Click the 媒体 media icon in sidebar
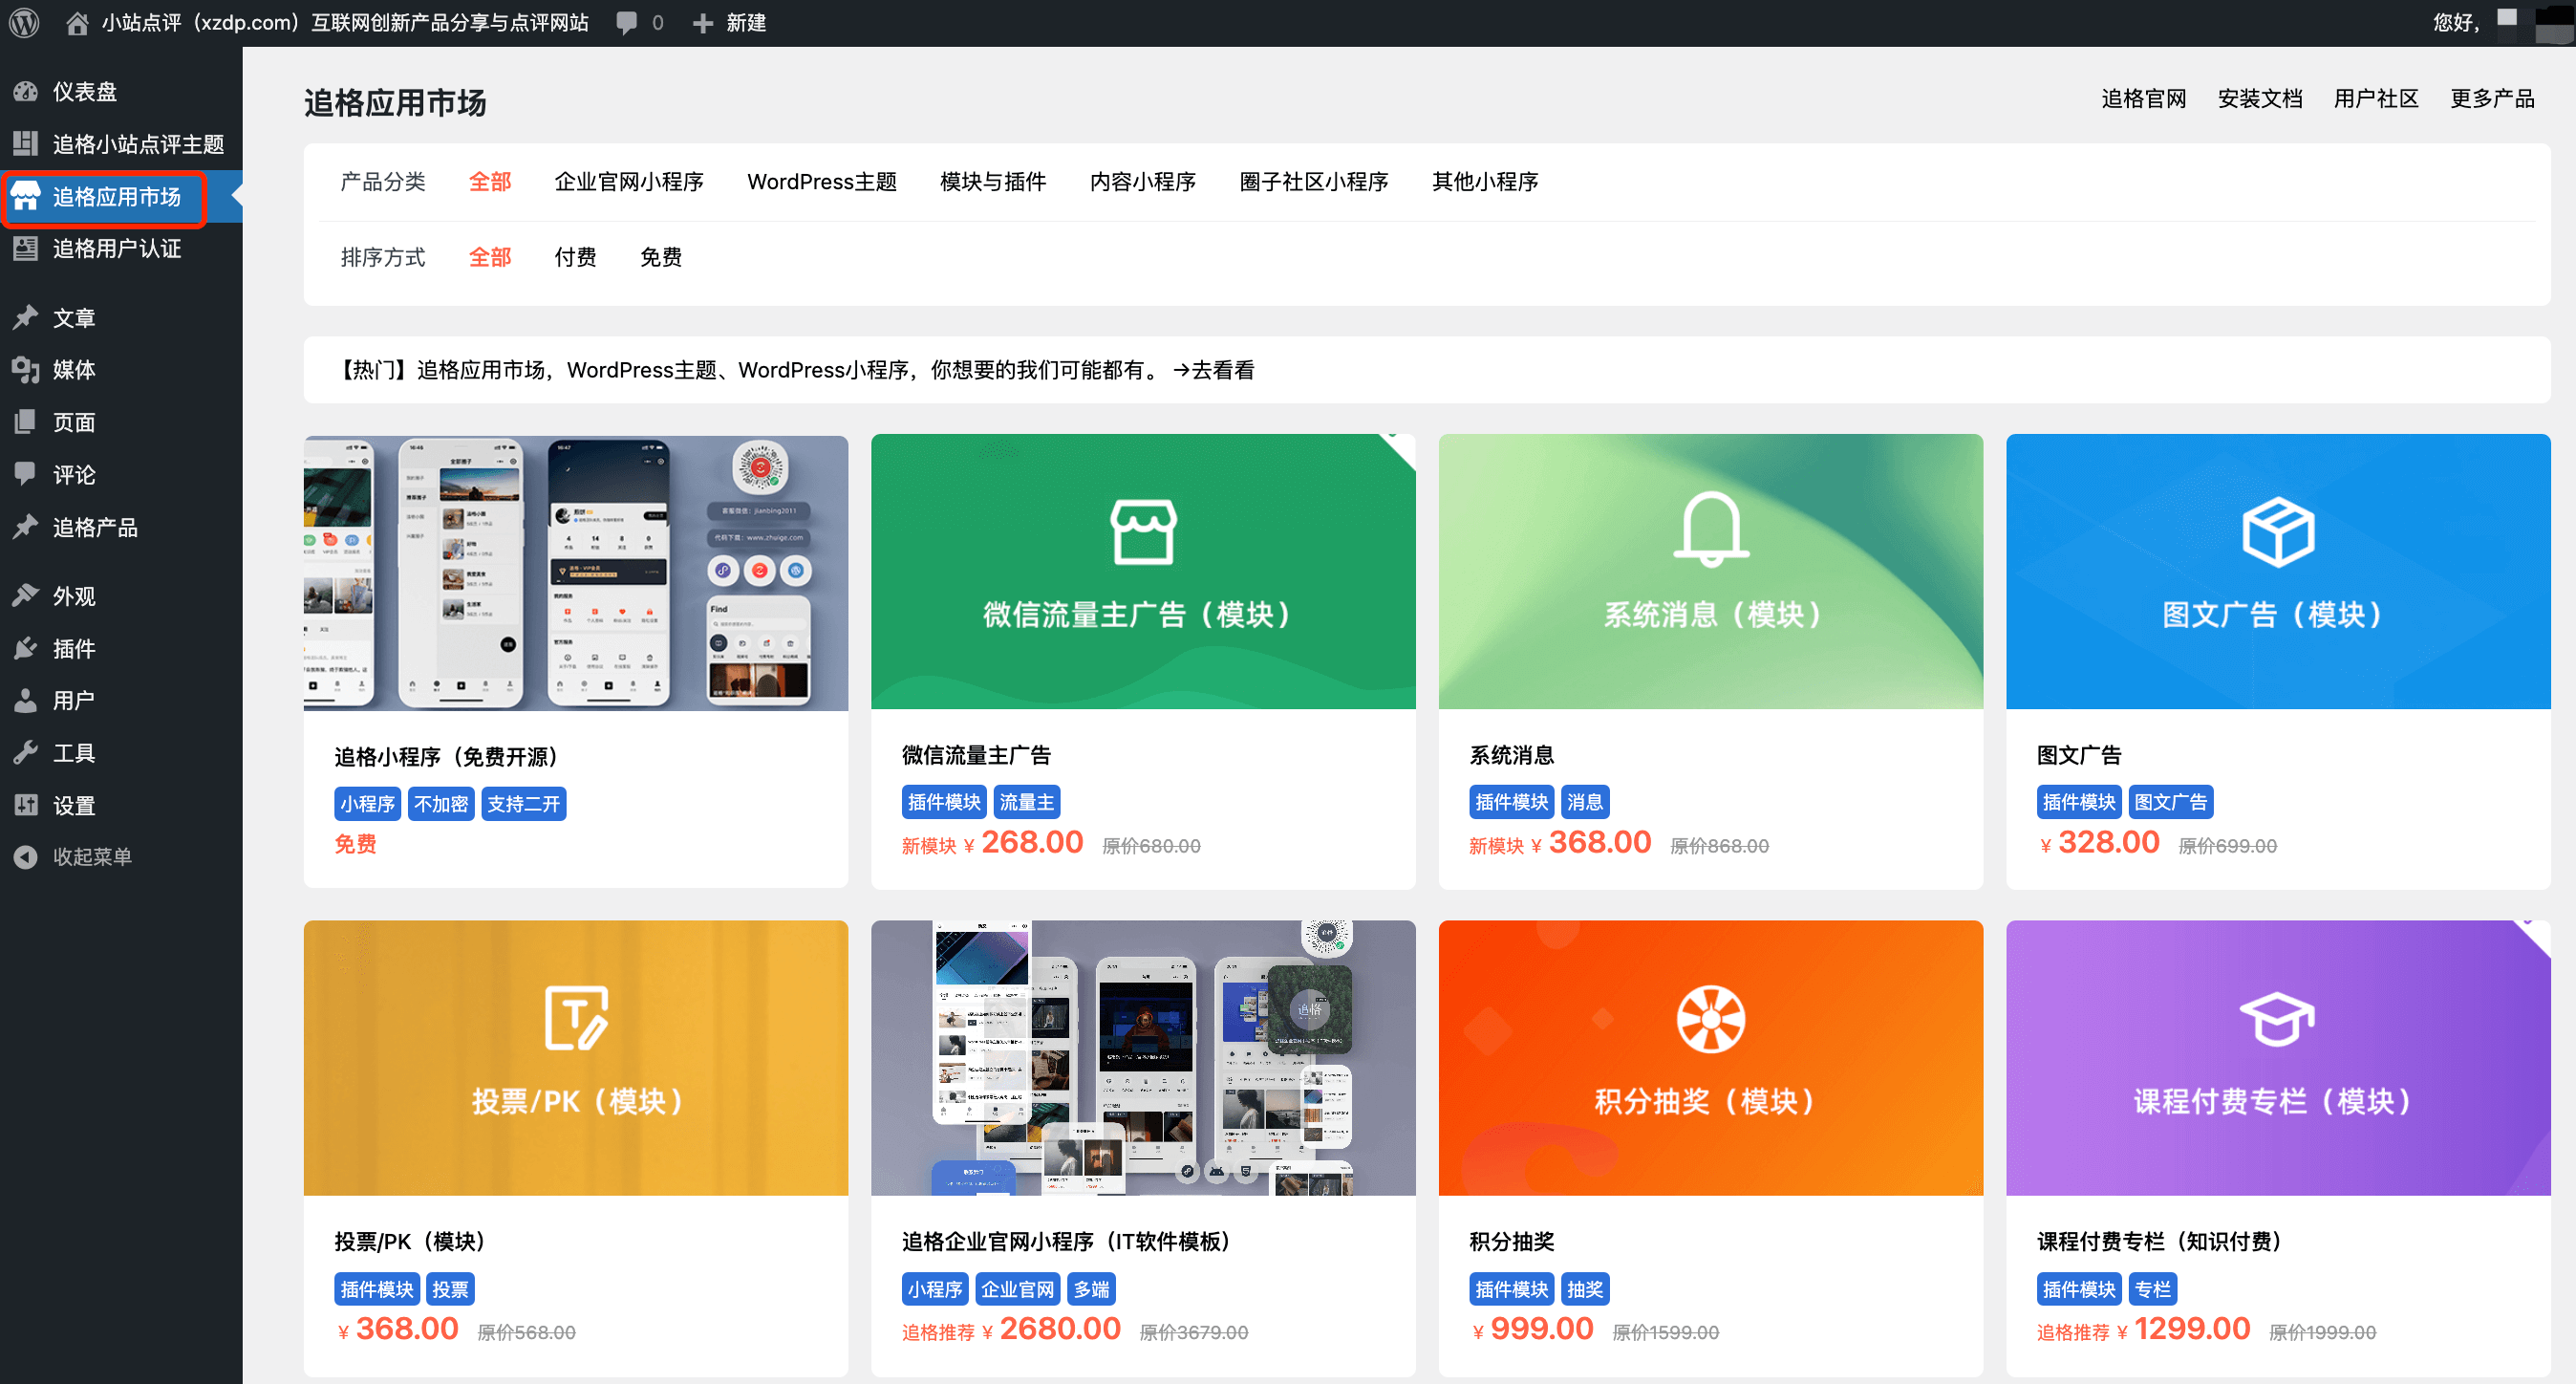Image resolution: width=2576 pixels, height=1384 pixels. (26, 370)
